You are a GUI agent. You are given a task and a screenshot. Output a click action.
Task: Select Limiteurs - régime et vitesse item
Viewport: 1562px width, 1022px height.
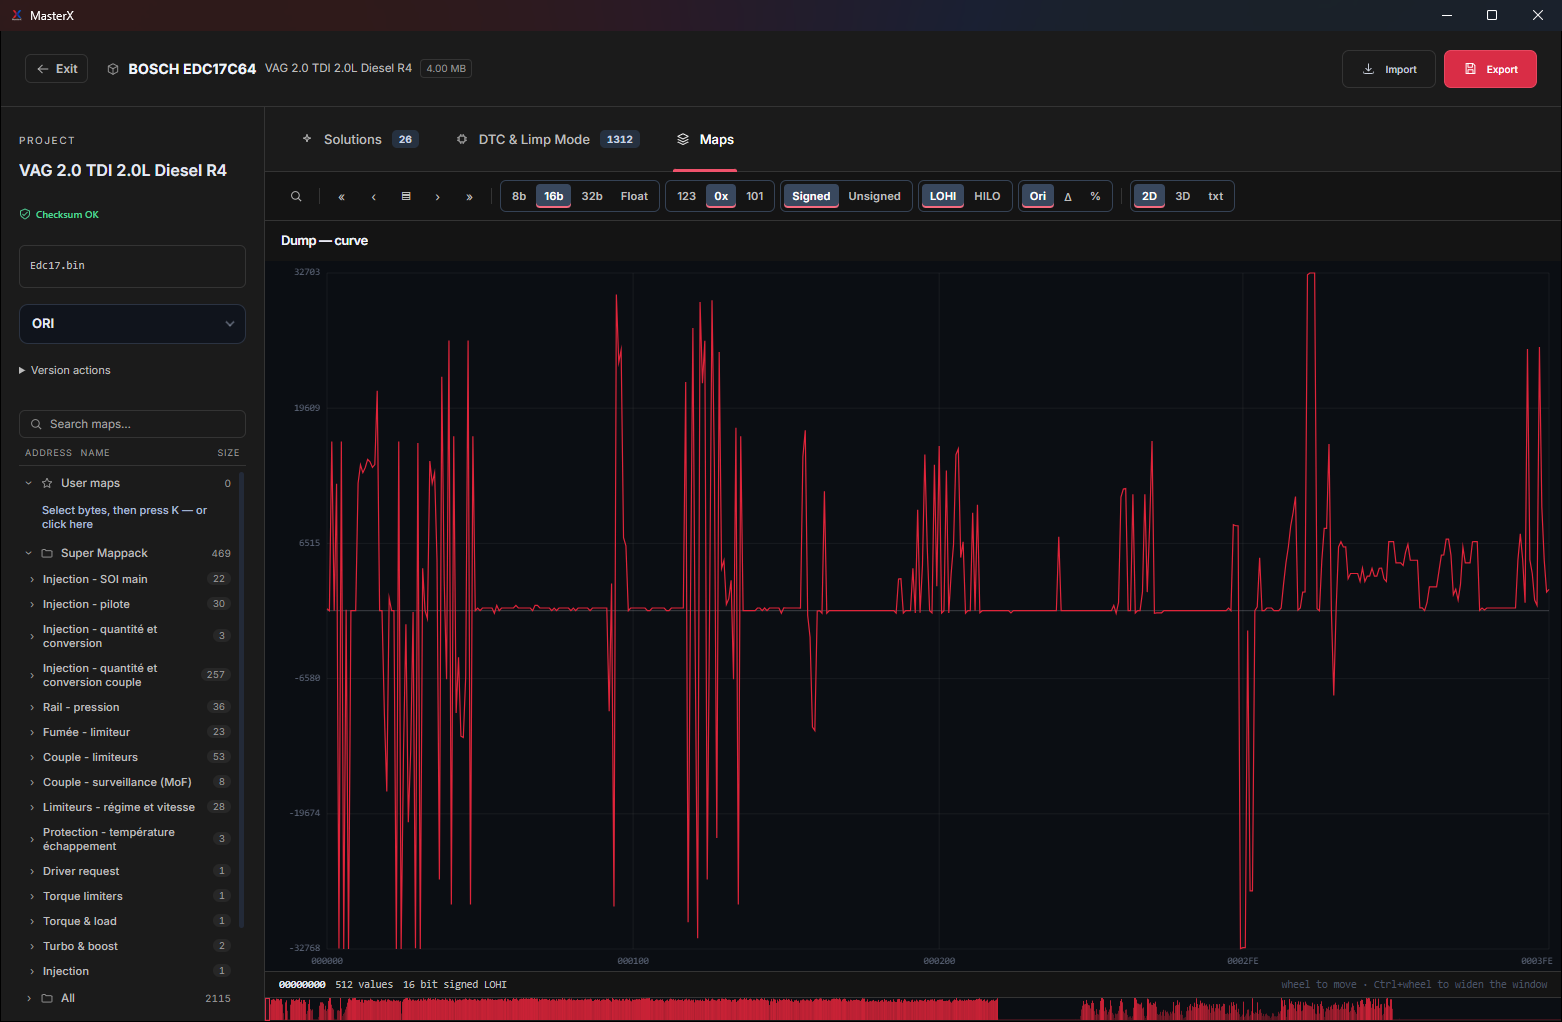pos(130,807)
